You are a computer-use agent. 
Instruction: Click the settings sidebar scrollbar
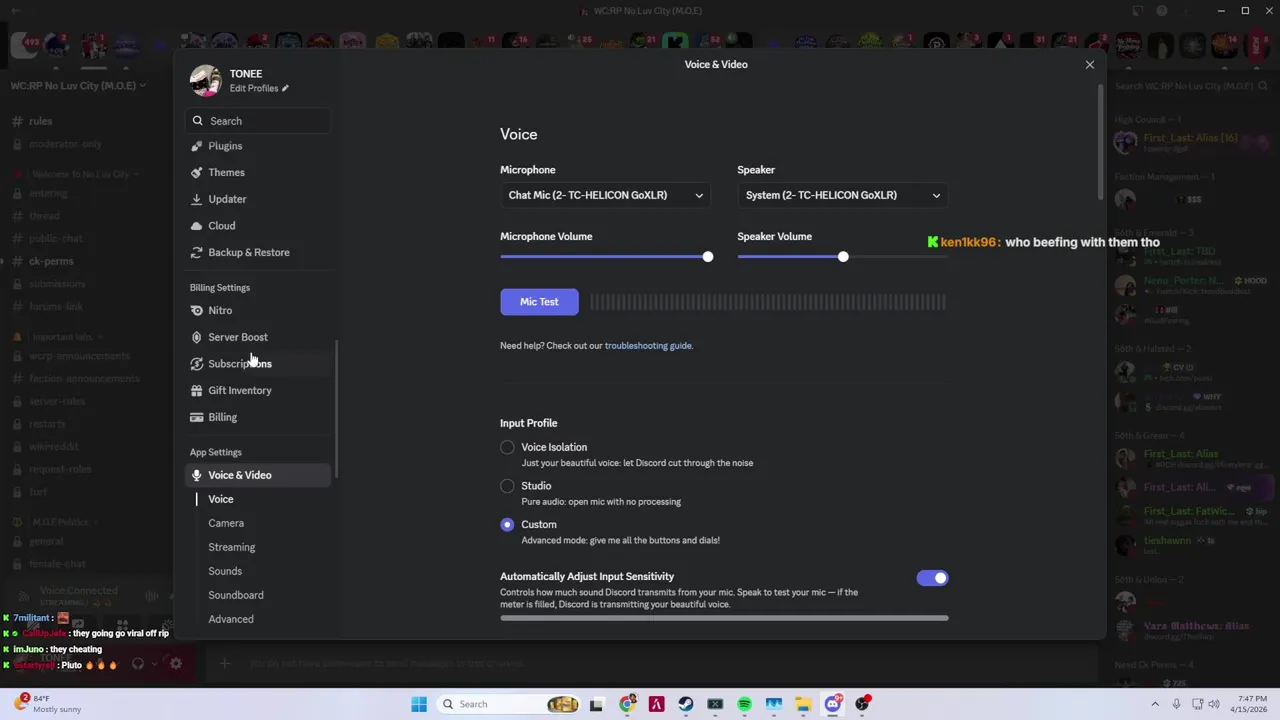click(x=336, y=410)
